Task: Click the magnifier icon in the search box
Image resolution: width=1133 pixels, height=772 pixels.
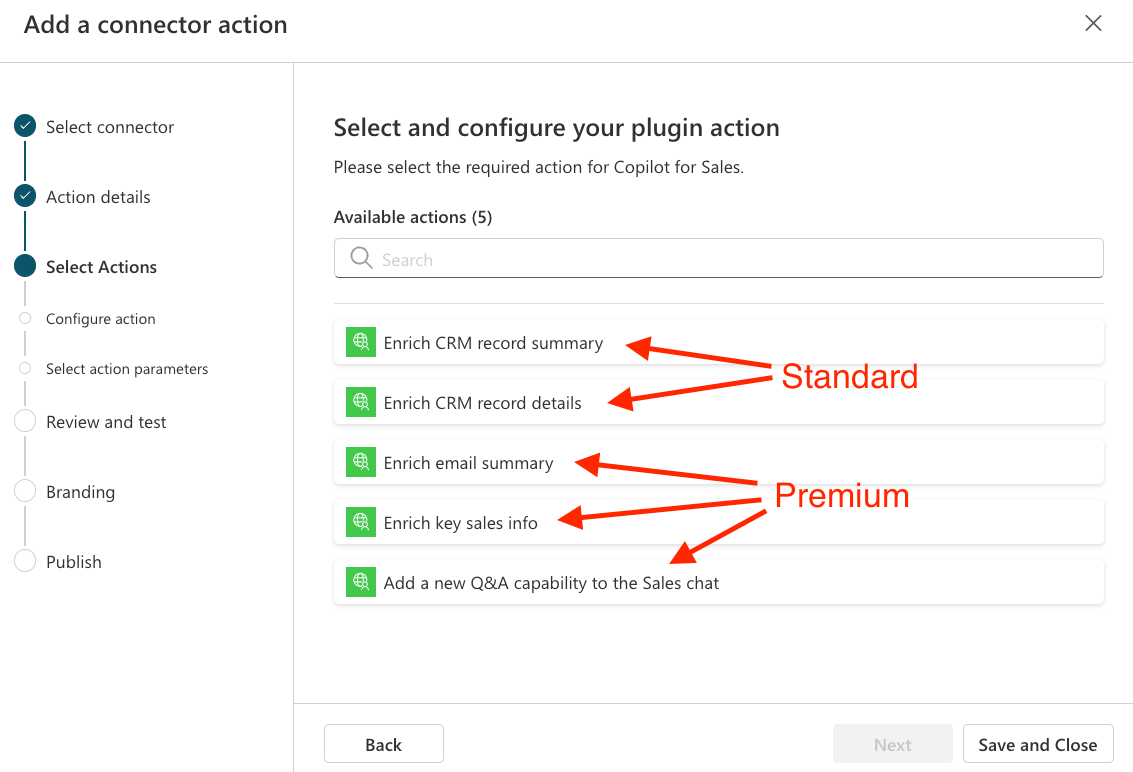Action: (361, 258)
